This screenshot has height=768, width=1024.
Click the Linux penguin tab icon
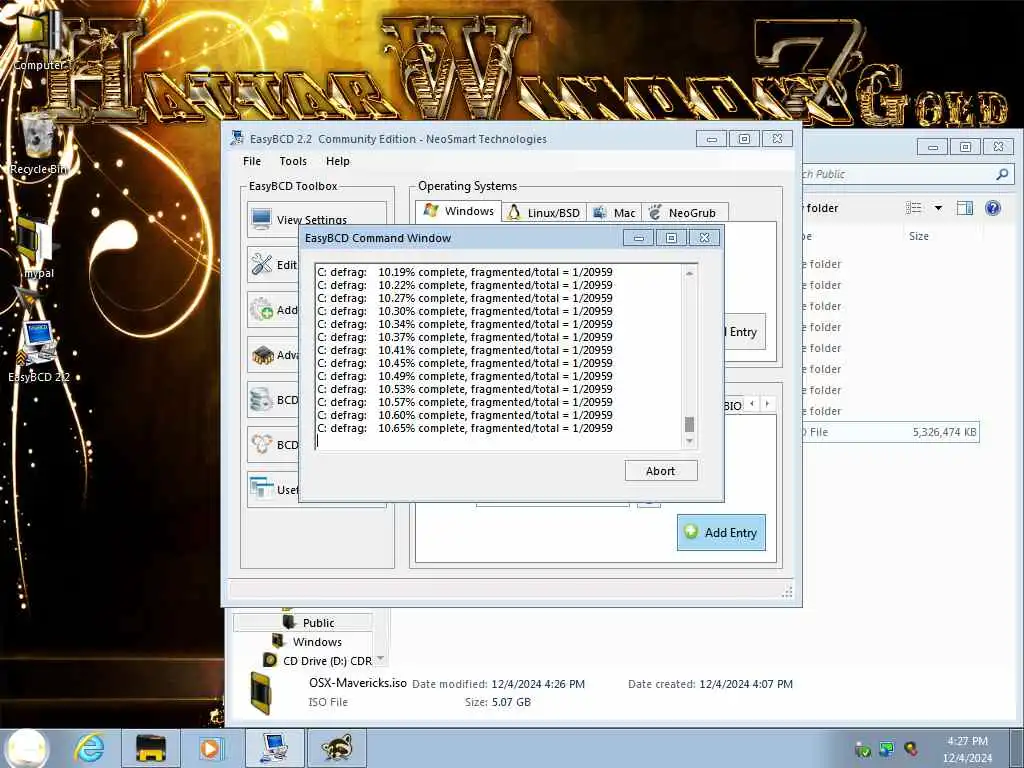pos(514,212)
